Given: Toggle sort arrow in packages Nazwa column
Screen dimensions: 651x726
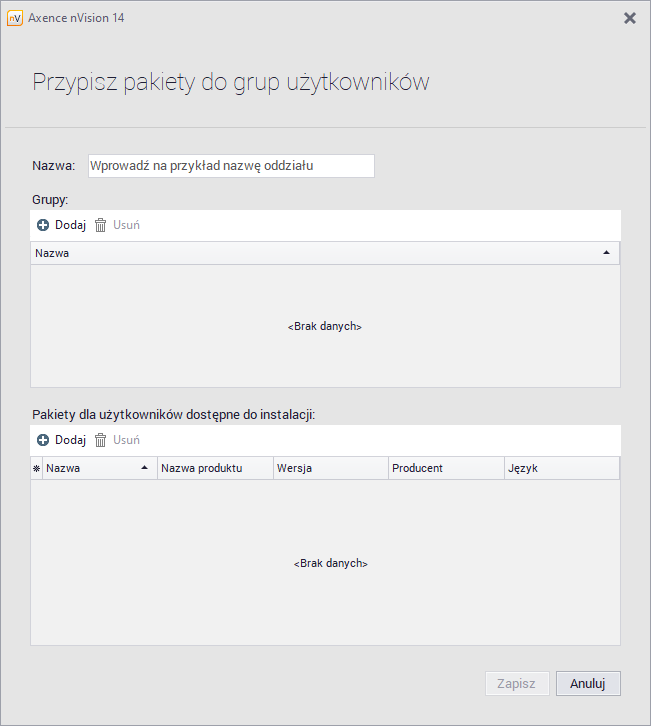Looking at the screenshot, I should tap(144, 468).
